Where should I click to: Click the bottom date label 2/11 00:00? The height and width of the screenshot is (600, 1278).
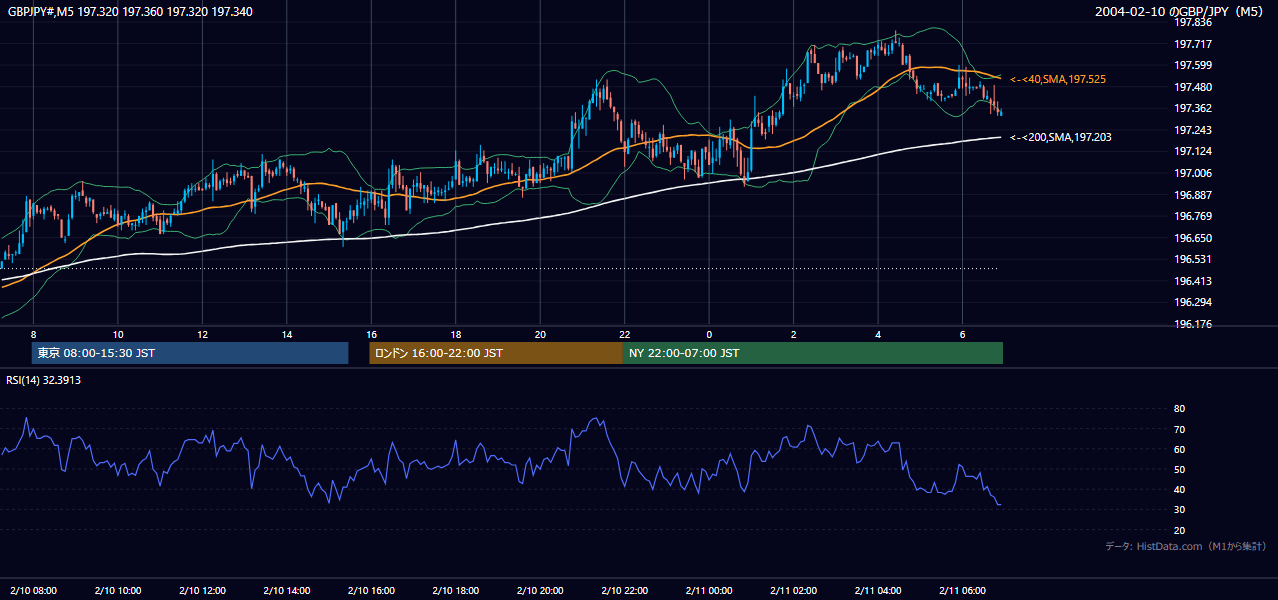pos(710,590)
